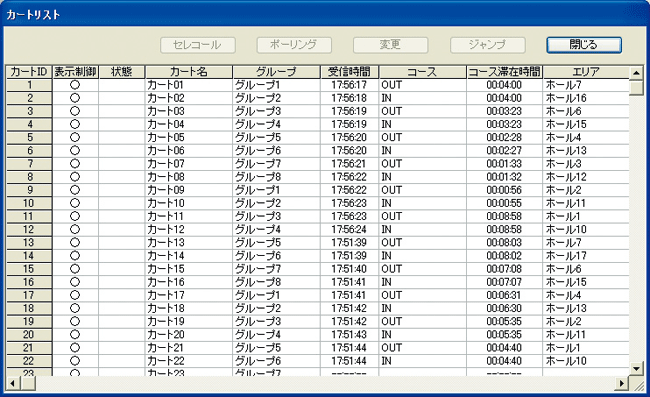Toggle display control circle for カート11
Screen dimensions: 650x397
click(x=75, y=216)
